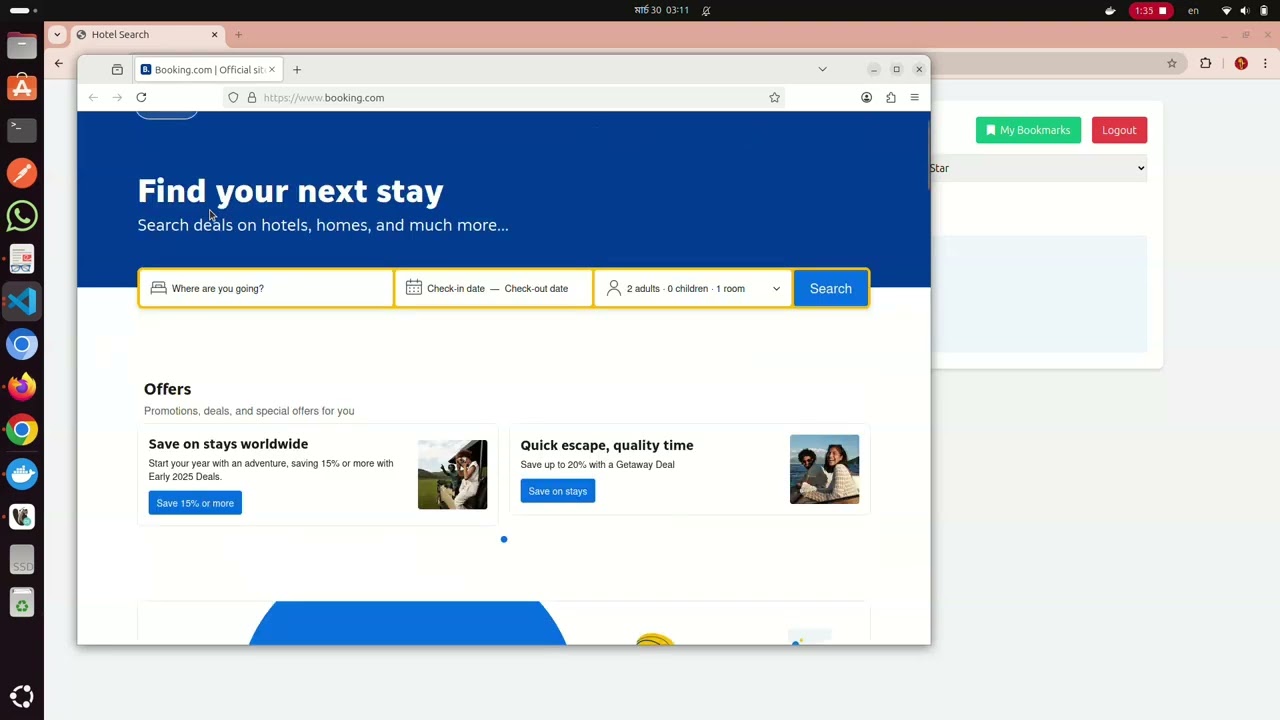Click the Check-out date text

coord(536,288)
